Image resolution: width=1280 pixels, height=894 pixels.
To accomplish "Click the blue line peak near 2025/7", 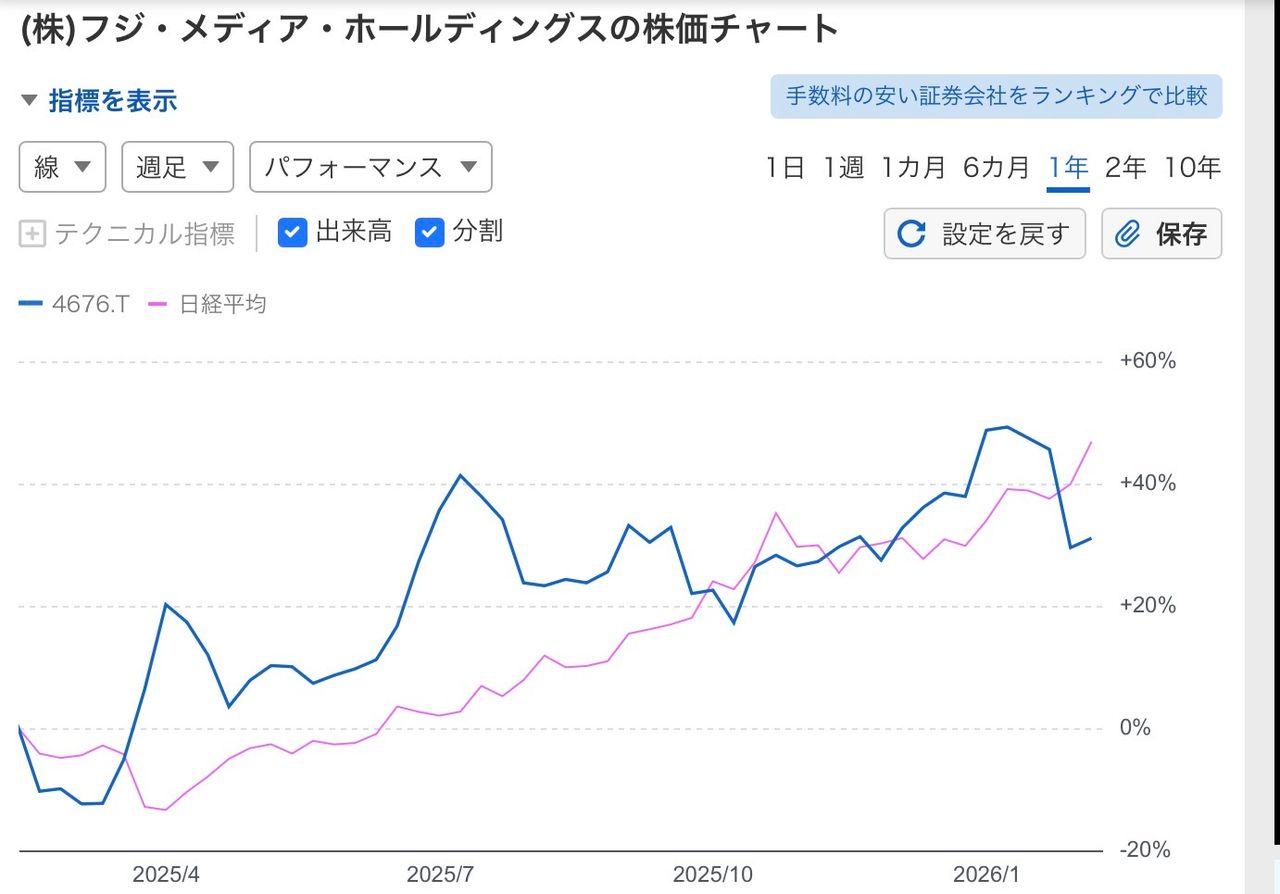I will pyautogui.click(x=461, y=475).
